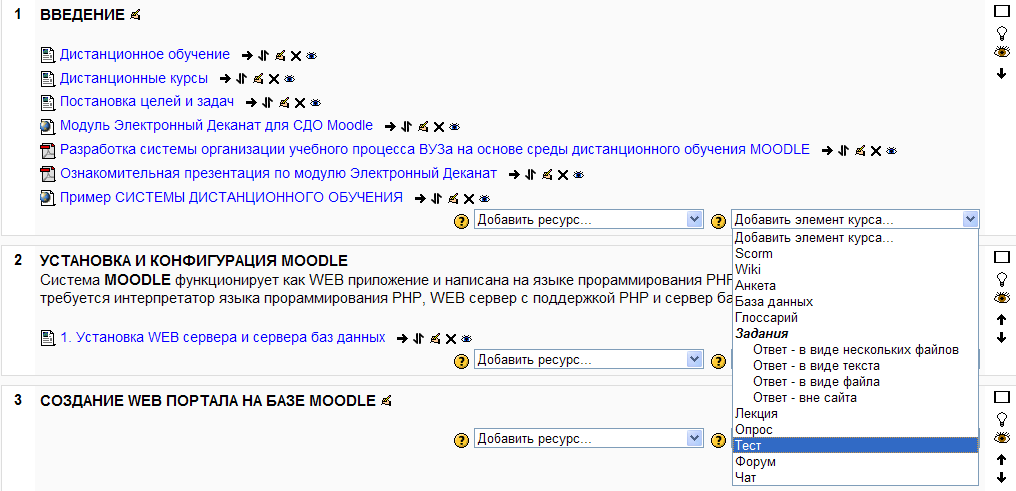
Task: Hide Пример СИСТЕМЫ ДИСТАНЦИОННОГО ОБУЧЕНИЯ item
Action: pos(484,198)
